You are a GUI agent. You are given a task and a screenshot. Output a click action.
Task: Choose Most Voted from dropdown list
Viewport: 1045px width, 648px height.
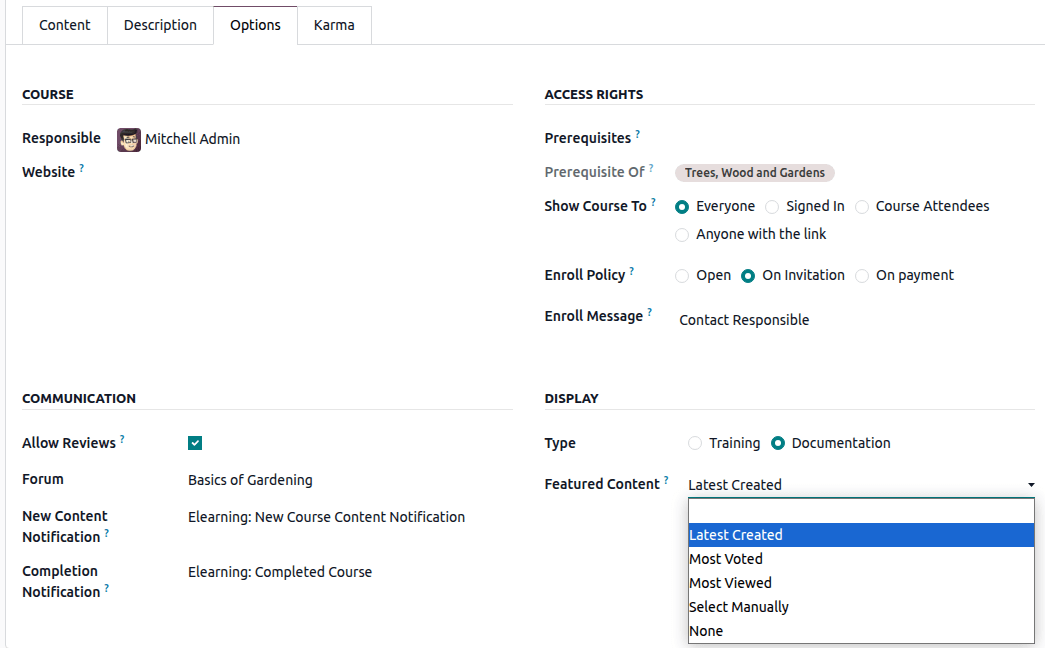pyautogui.click(x=726, y=559)
